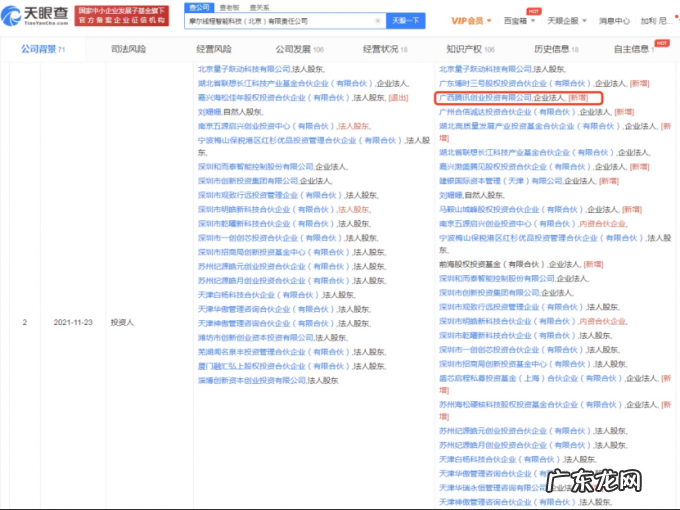Click row number 2 cell
Image resolution: width=680 pixels, height=510 pixels.
click(x=25, y=322)
